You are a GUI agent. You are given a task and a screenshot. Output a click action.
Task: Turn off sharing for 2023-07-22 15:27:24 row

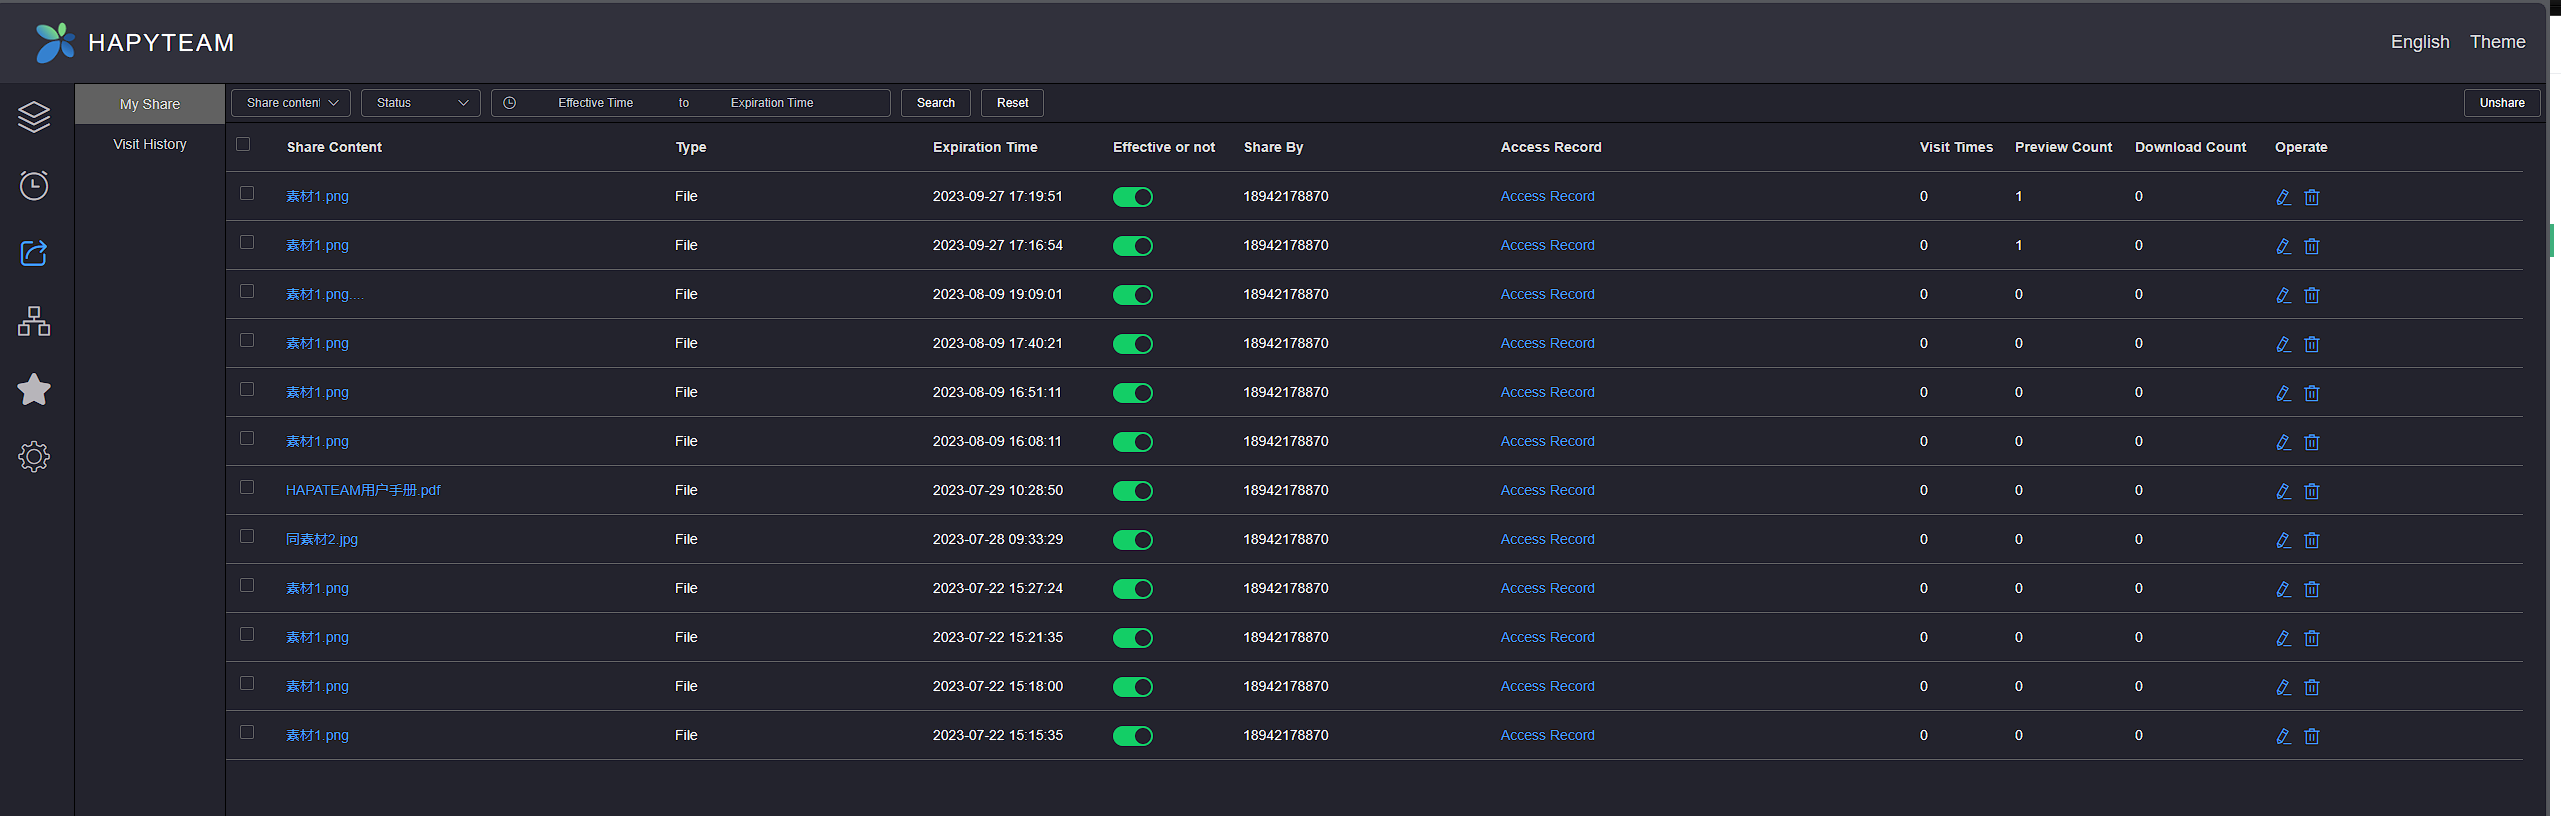(1133, 589)
